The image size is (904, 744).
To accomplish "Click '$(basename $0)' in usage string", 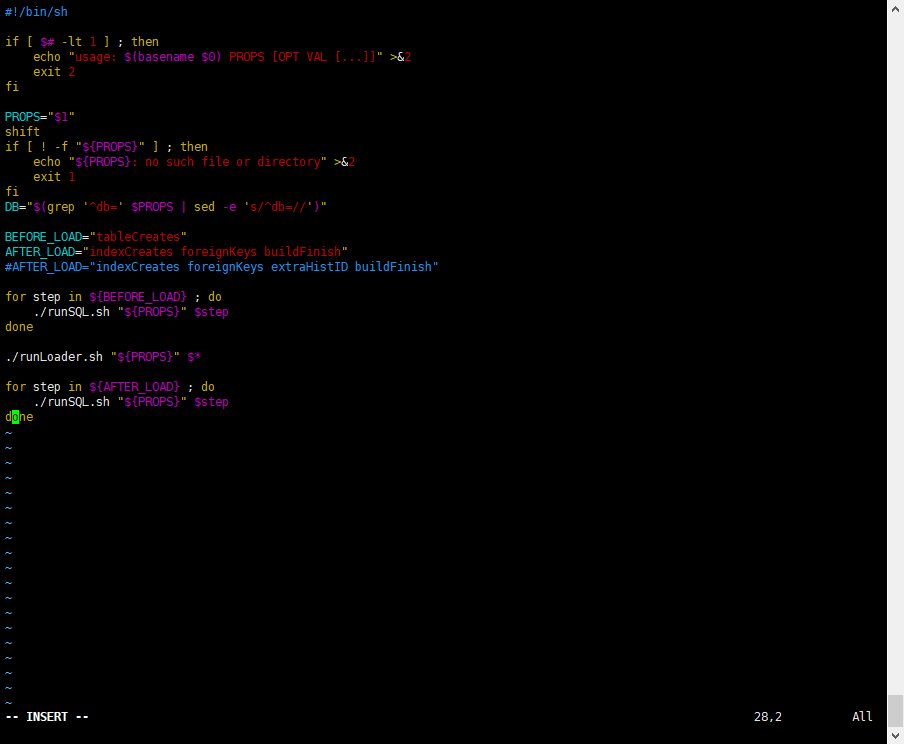I will click(x=173, y=57).
